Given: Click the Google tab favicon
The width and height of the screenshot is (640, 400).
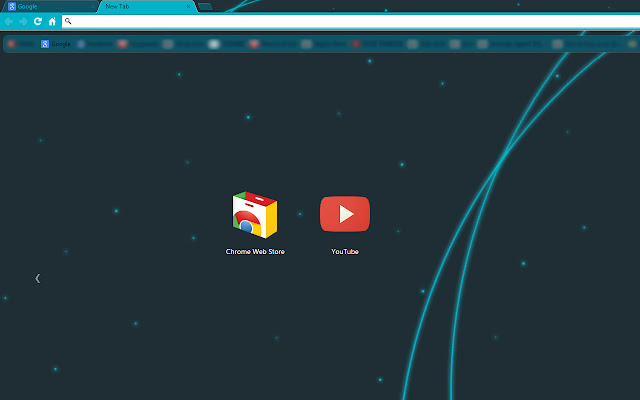Looking at the screenshot, I should (x=12, y=7).
